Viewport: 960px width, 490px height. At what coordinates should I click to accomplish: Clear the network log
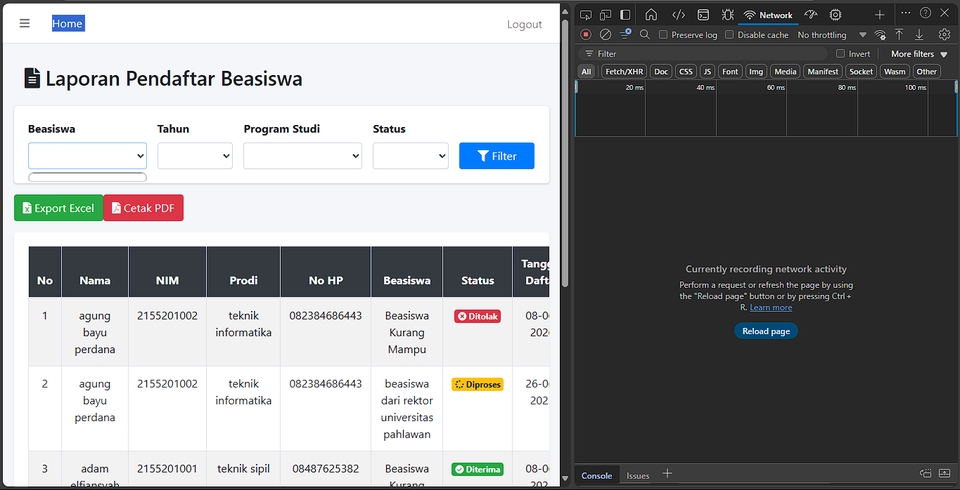pos(605,34)
